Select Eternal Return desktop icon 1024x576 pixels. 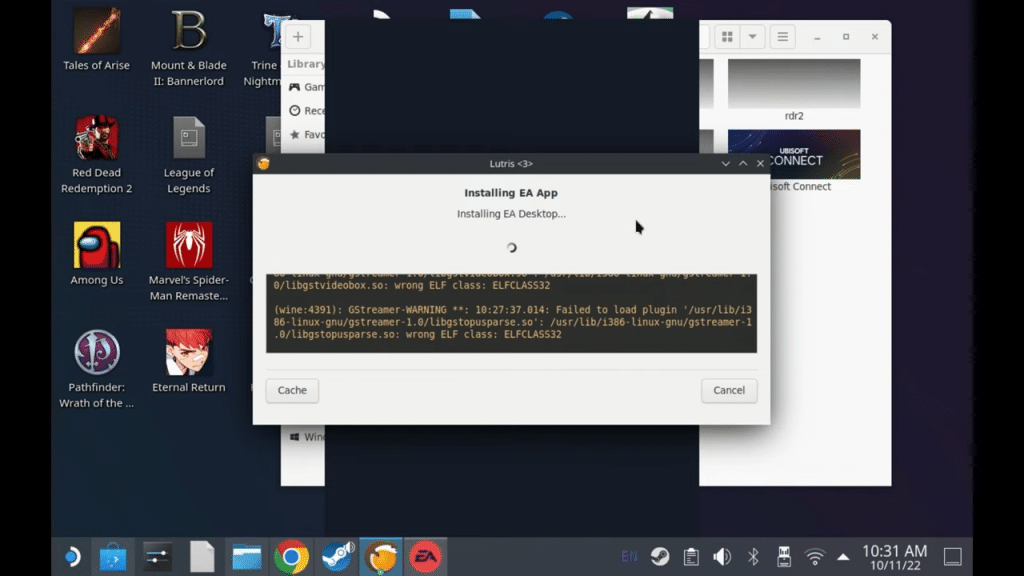coord(189,361)
